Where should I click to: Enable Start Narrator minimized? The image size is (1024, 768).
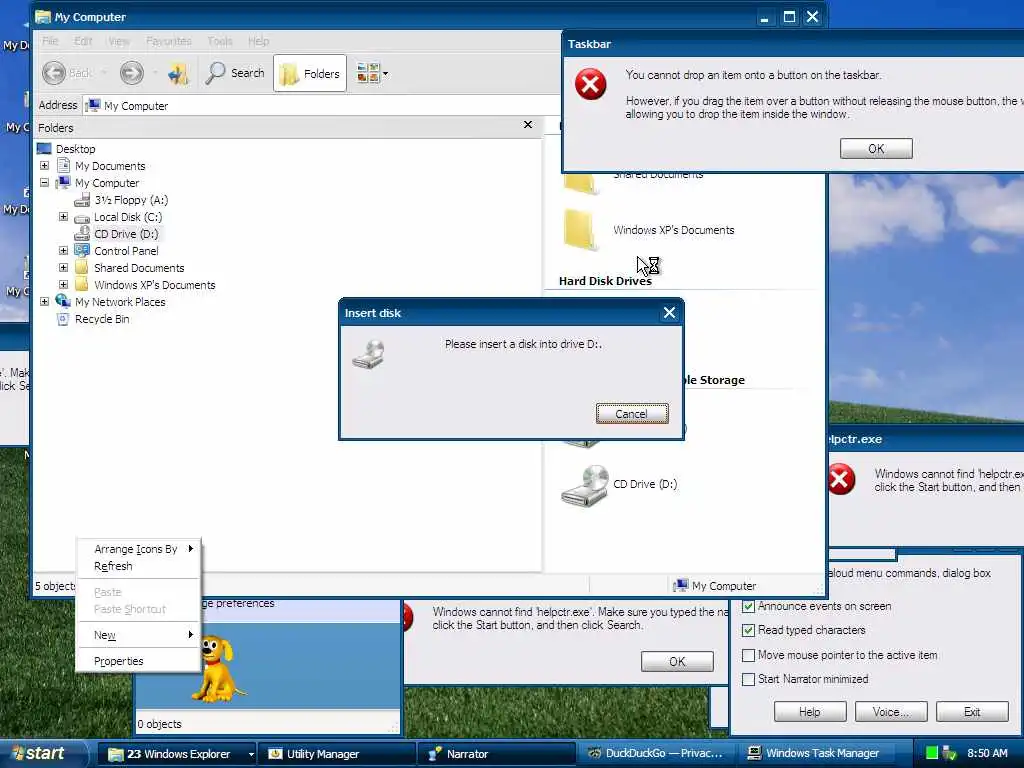[748, 679]
